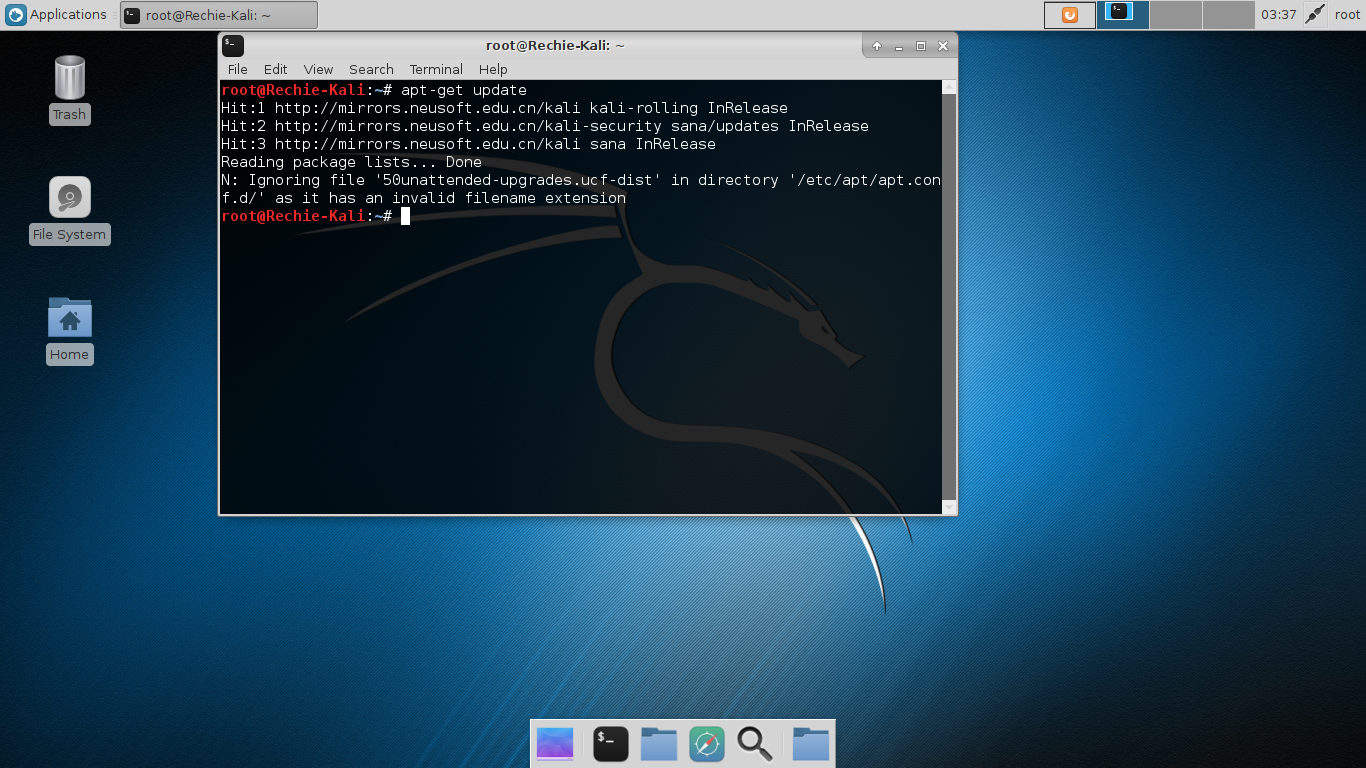Click the 'N: Ignoring file' notice line

click(581, 189)
